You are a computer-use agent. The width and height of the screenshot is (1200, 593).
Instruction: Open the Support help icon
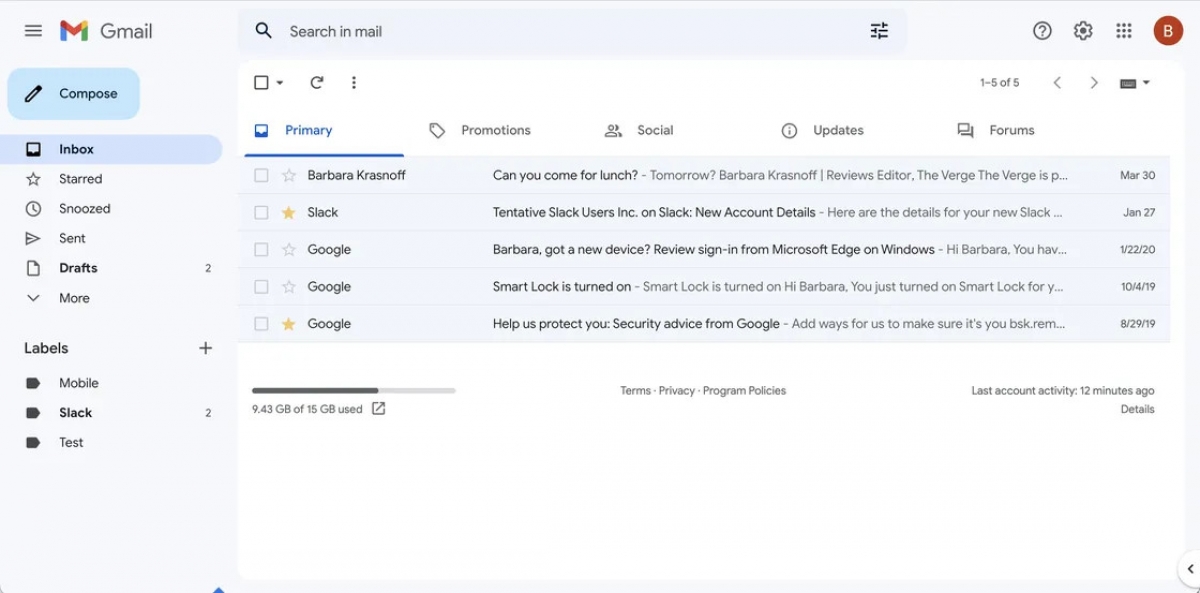(1042, 31)
